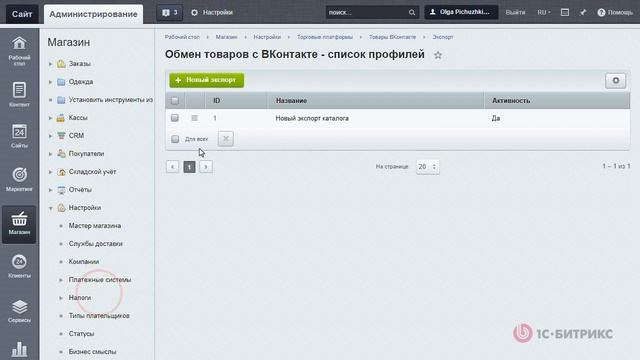
Task: Open Товары ВКонтакте breadcrumb link
Action: click(x=393, y=37)
